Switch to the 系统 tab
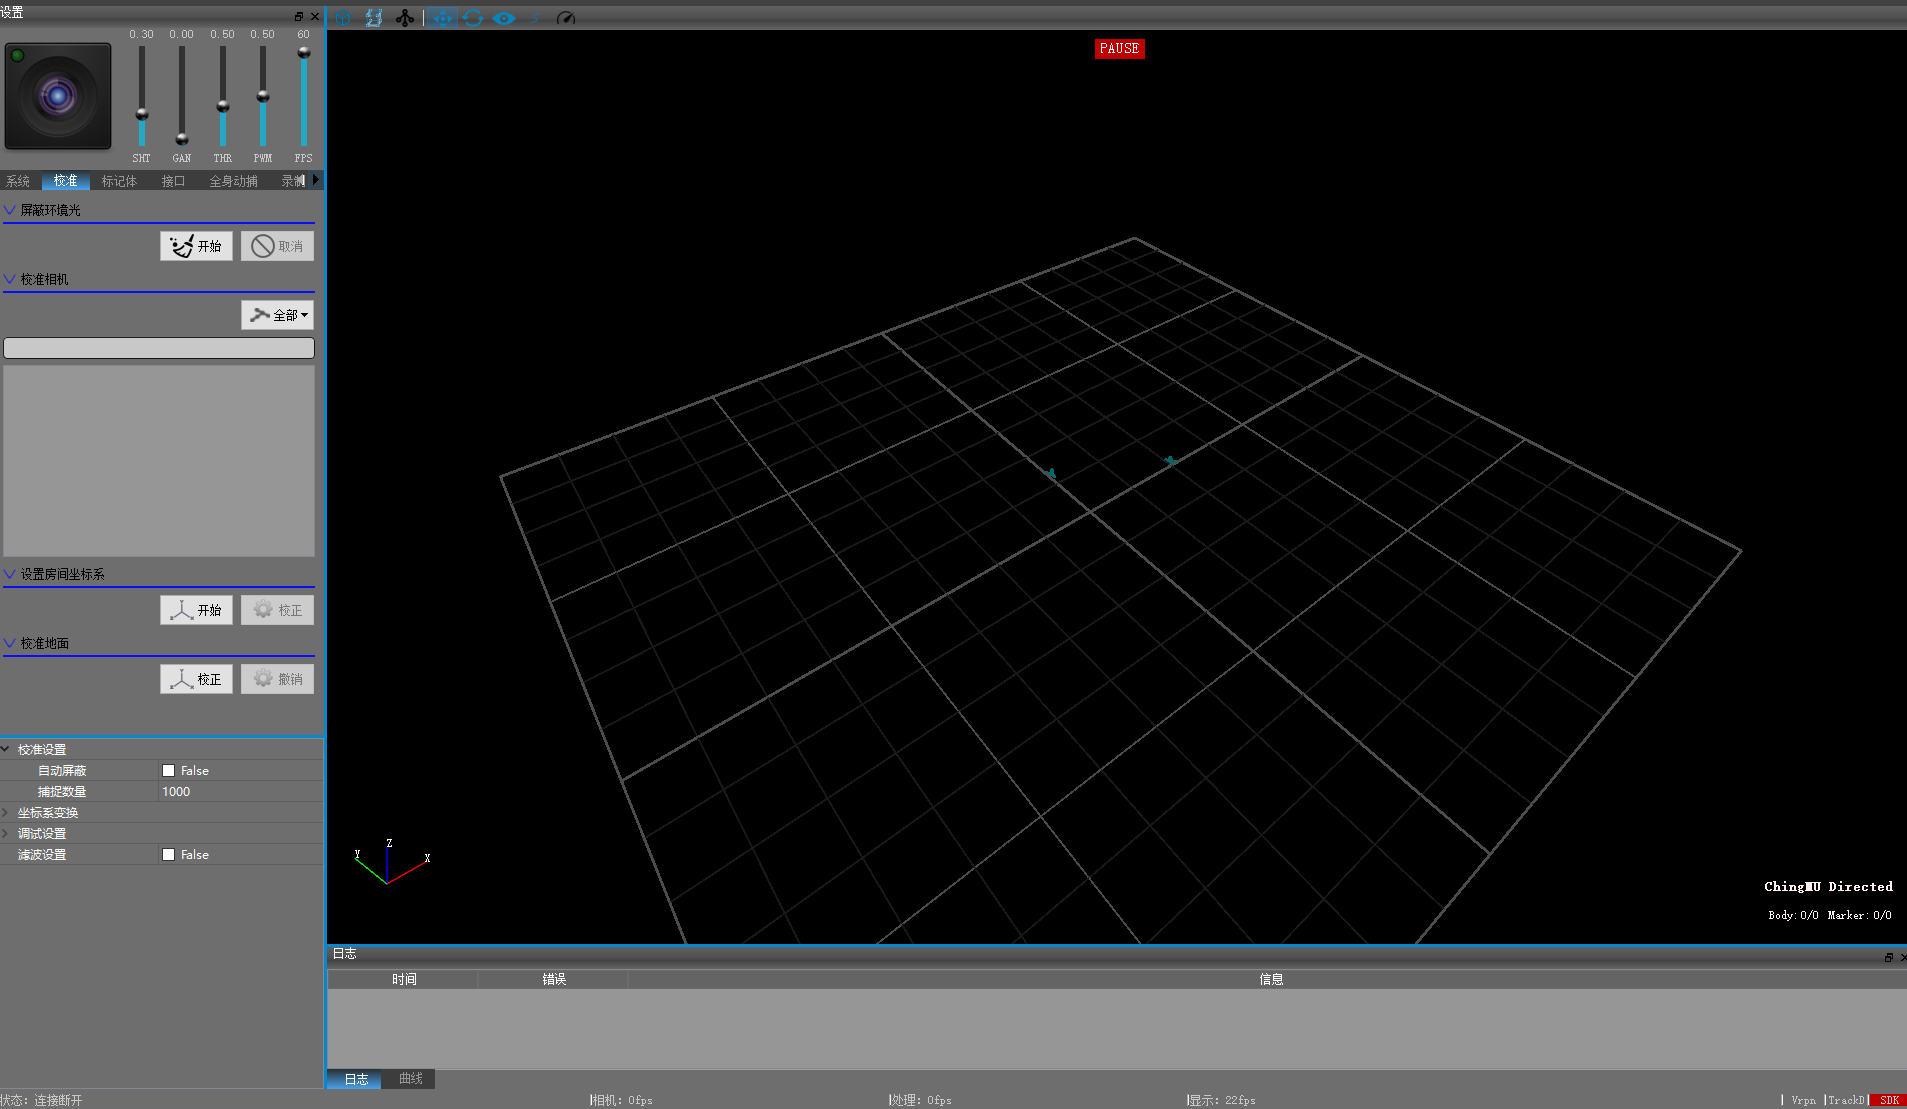Viewport: 1907px width, 1109px height. (18, 181)
